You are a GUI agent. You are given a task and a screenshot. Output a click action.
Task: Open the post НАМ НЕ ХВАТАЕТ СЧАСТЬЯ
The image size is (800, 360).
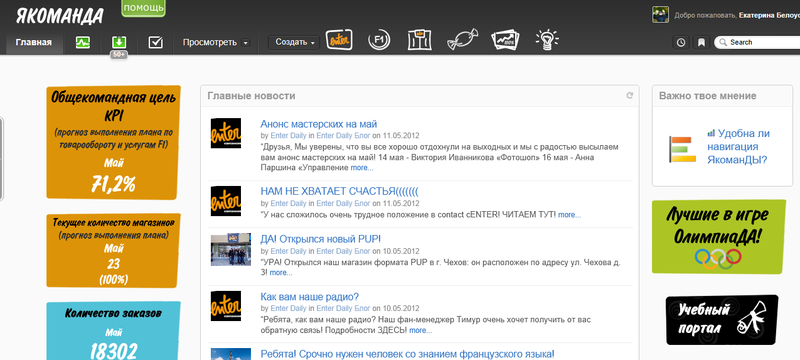click(339, 192)
